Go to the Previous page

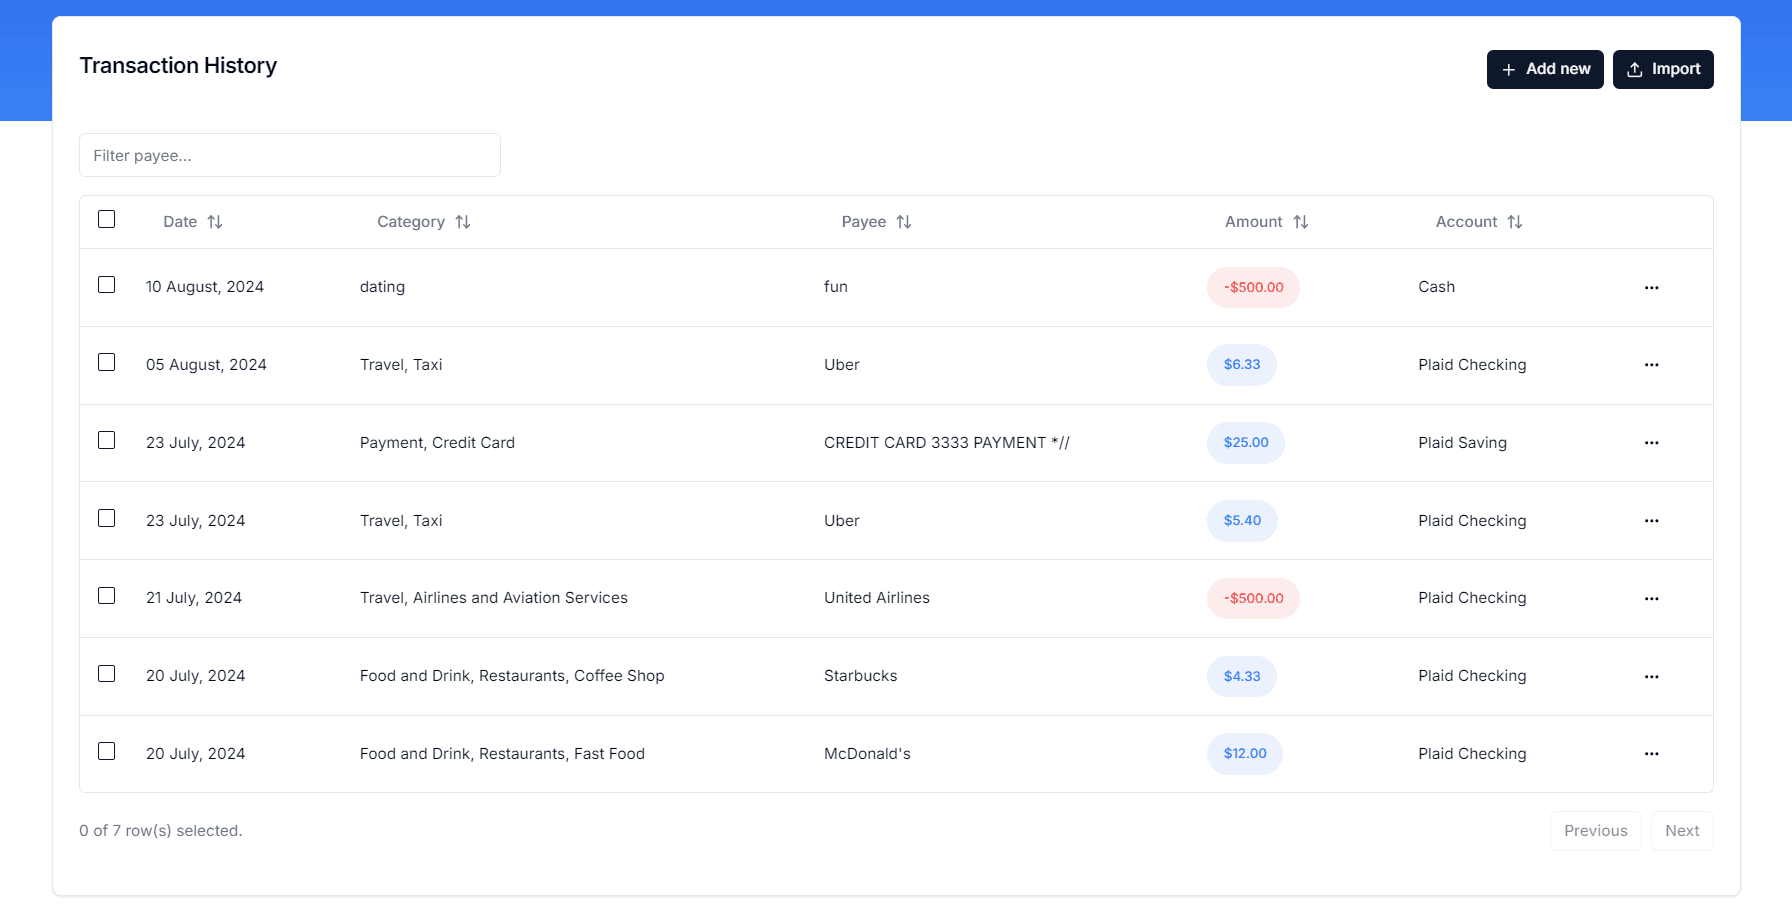click(1596, 831)
